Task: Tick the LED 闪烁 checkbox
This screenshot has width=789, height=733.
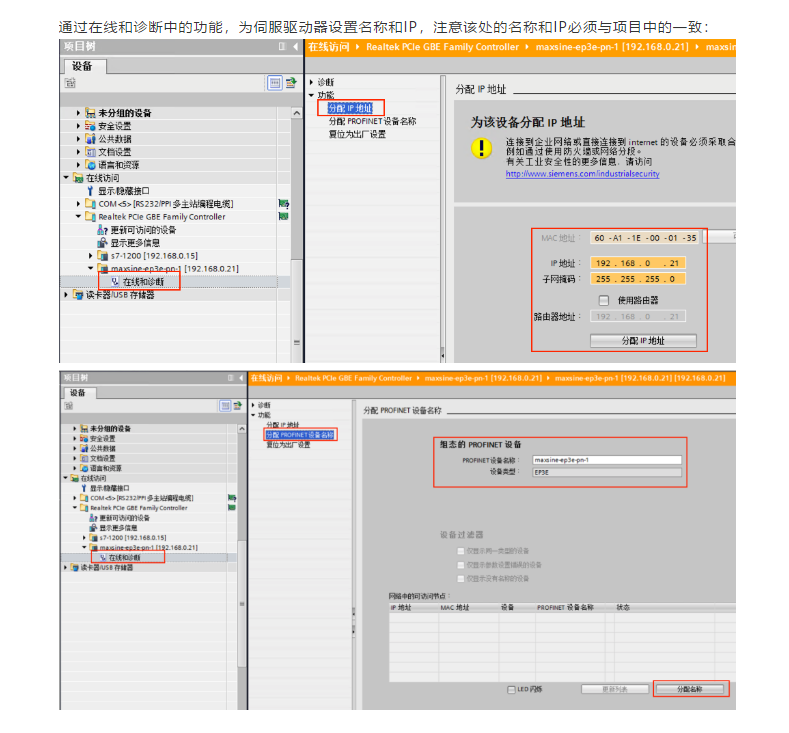Action: click(x=511, y=689)
